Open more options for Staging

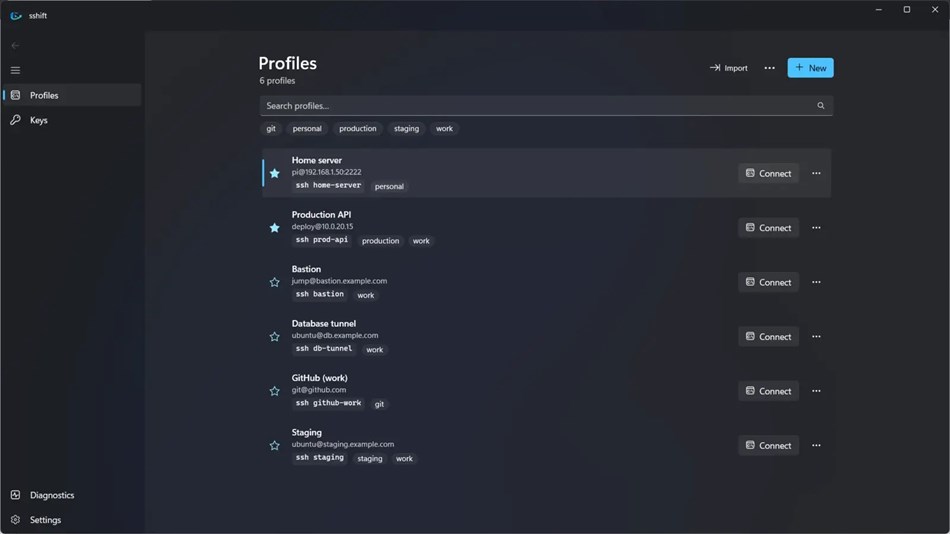(x=816, y=446)
